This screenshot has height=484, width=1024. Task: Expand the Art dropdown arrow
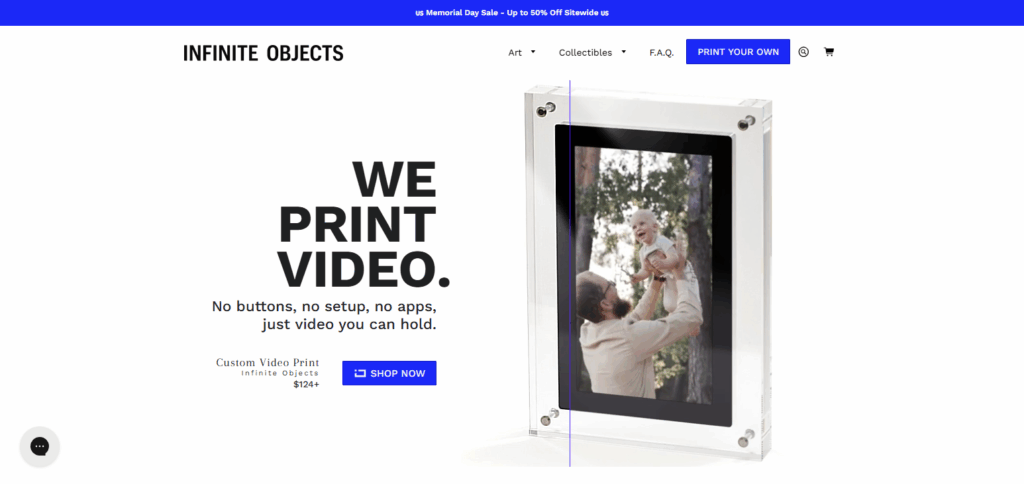[x=533, y=52]
